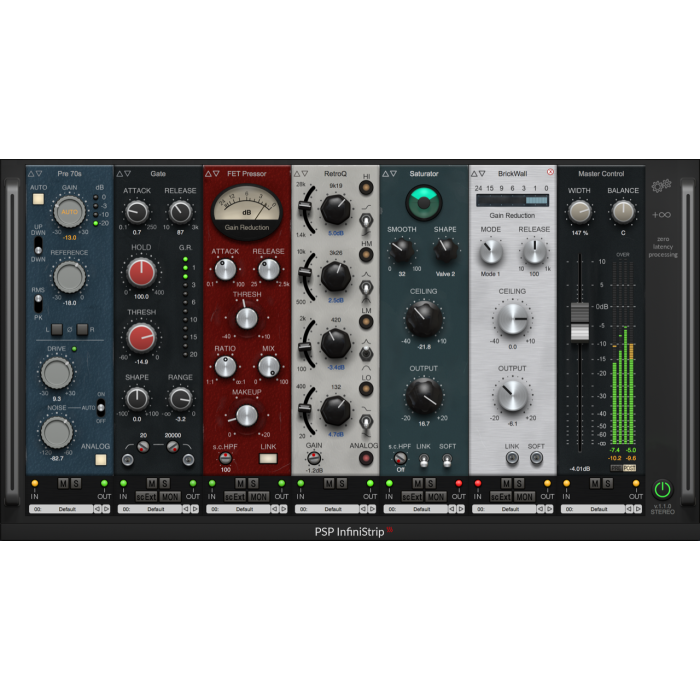Click right channel phase button R
The image size is (700, 700).
pyautogui.click(x=82, y=329)
